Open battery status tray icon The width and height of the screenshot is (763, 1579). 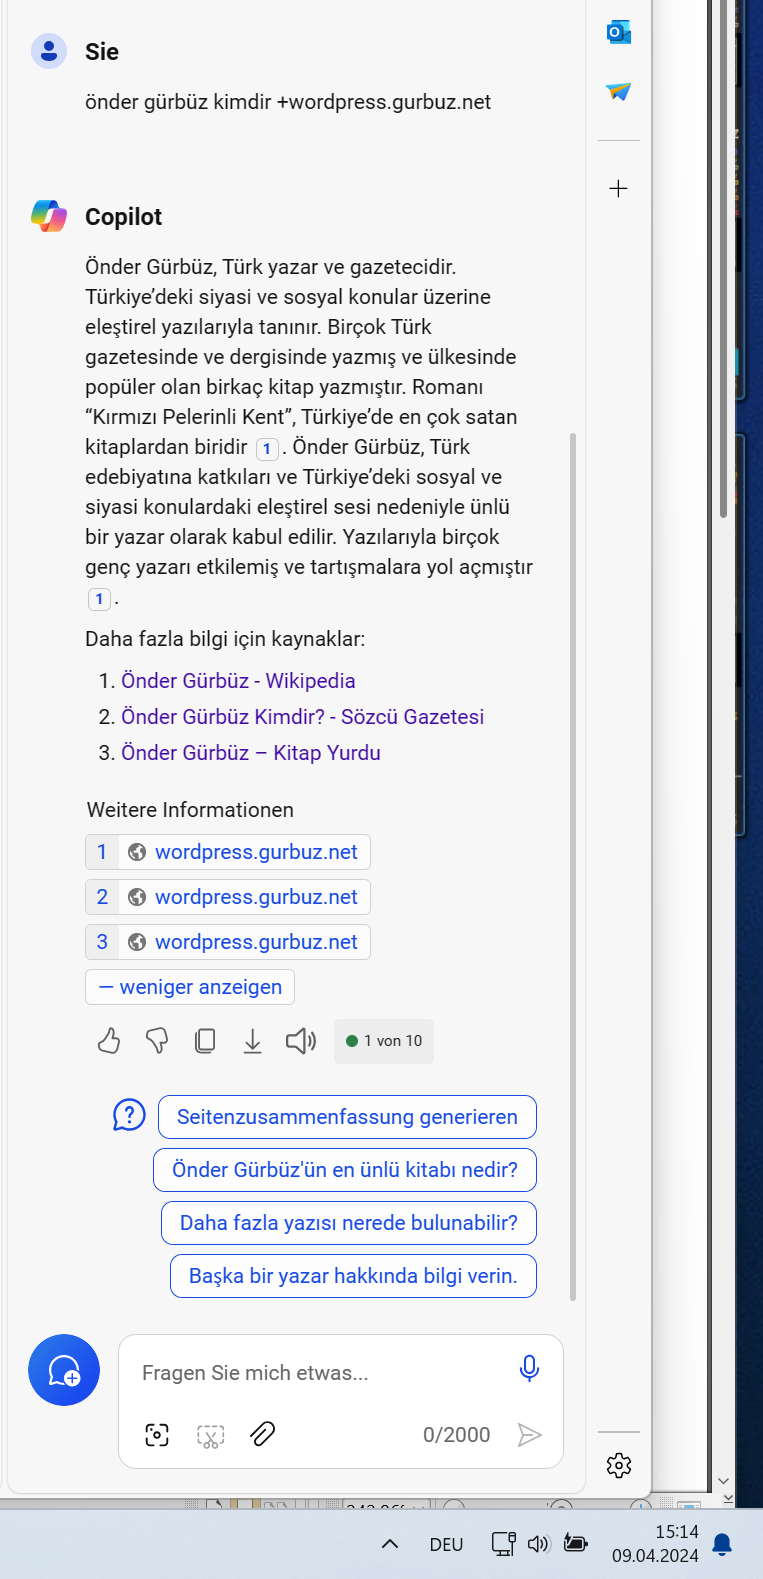pyautogui.click(x=575, y=1543)
